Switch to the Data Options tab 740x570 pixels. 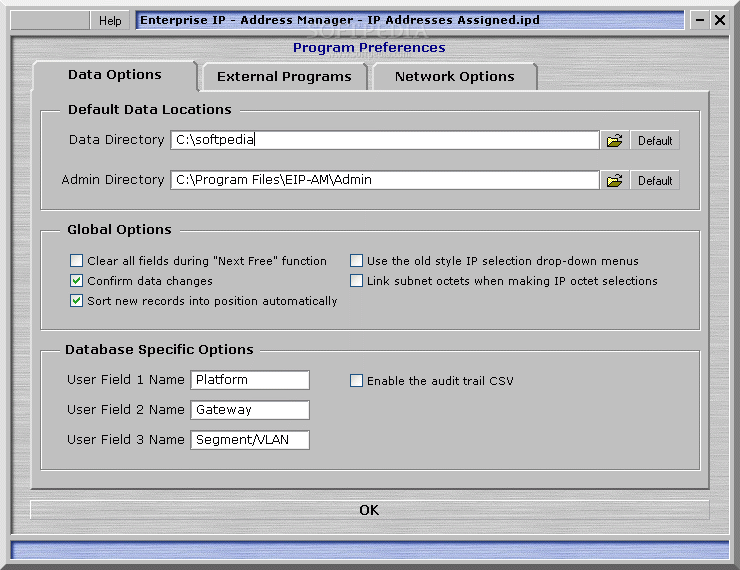[115, 75]
